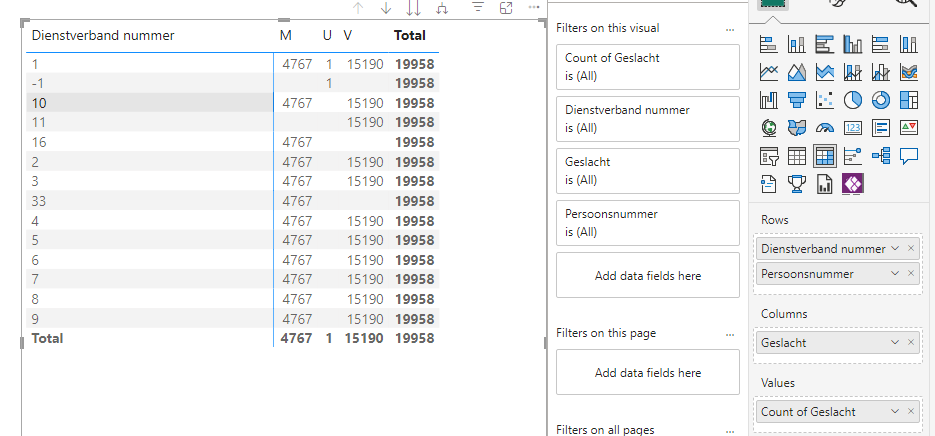Open focus mode for the matrix visual
Screen dimensions: 935x436
click(506, 8)
